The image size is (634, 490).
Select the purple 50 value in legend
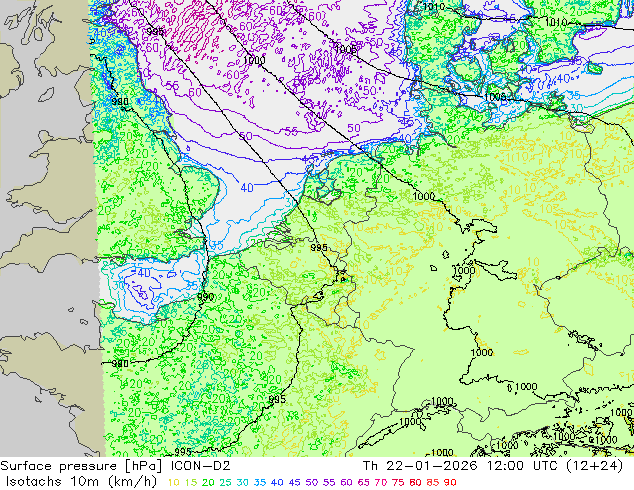click(312, 482)
